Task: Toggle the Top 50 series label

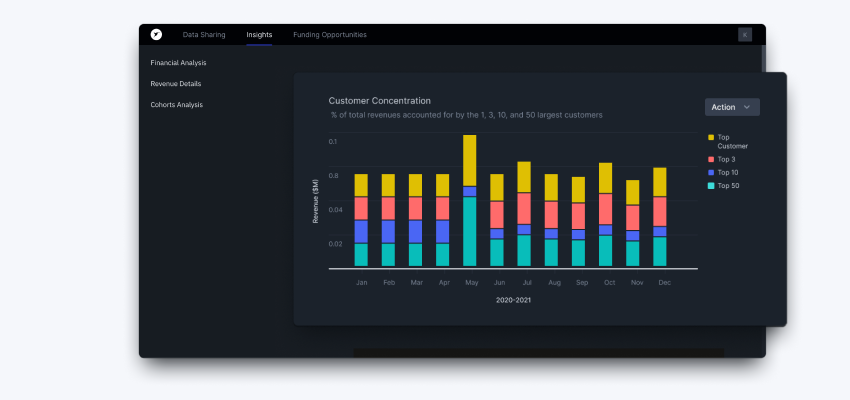Action: coord(728,186)
